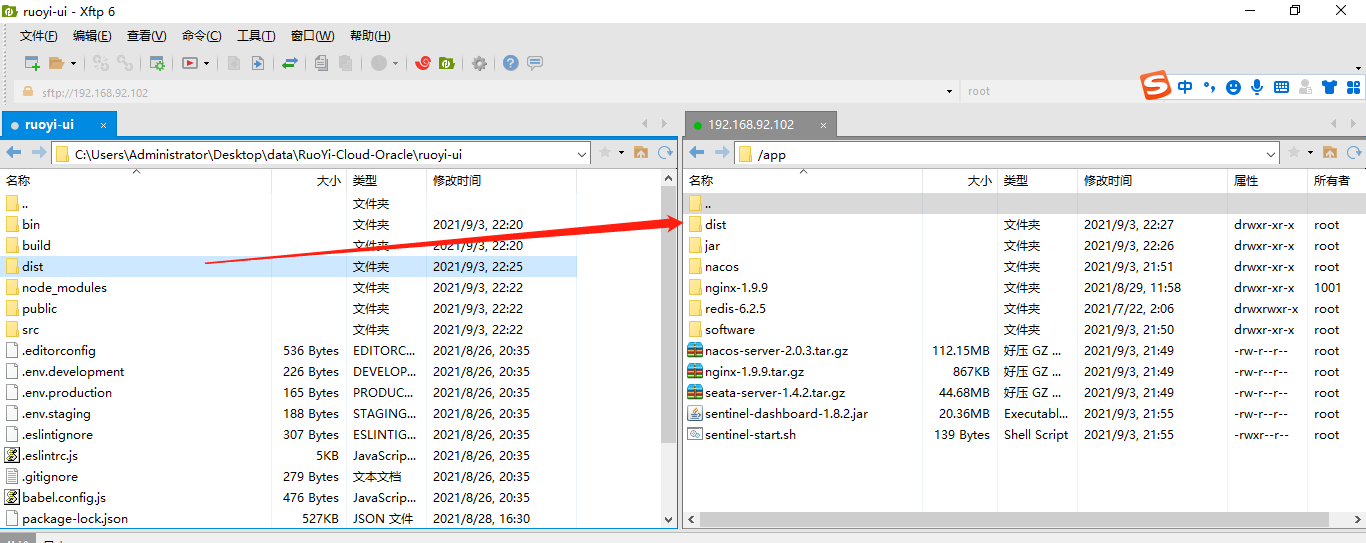
Task: Click remote pane home folder icon
Action: coord(1330,153)
